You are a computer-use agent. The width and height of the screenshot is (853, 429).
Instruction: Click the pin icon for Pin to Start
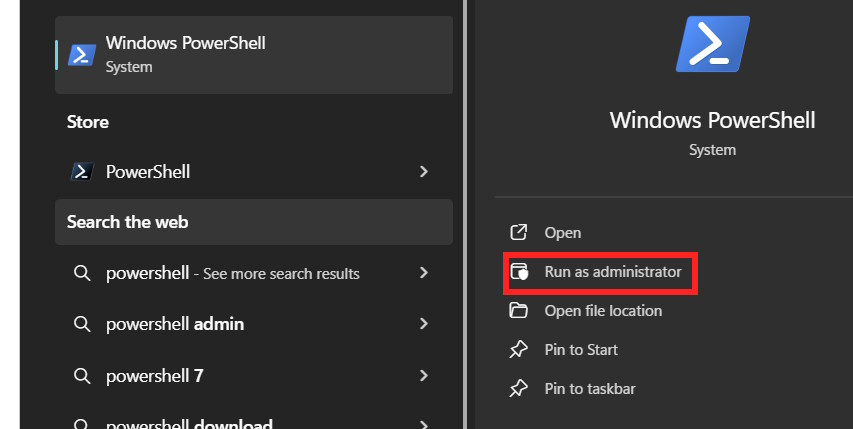tap(518, 350)
